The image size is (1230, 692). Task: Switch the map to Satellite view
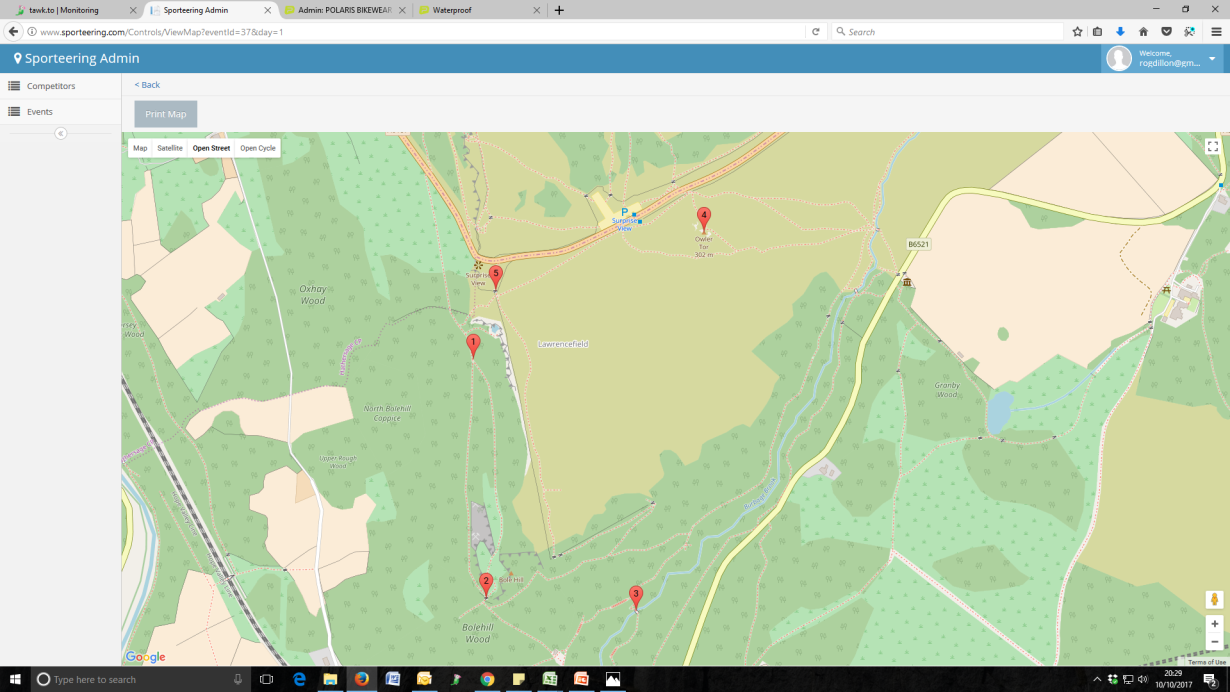(168, 147)
